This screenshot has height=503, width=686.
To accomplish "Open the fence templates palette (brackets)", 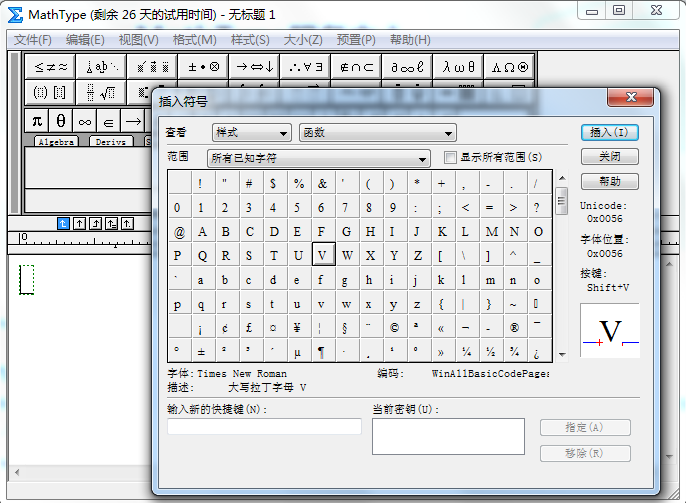I will click(x=50, y=92).
